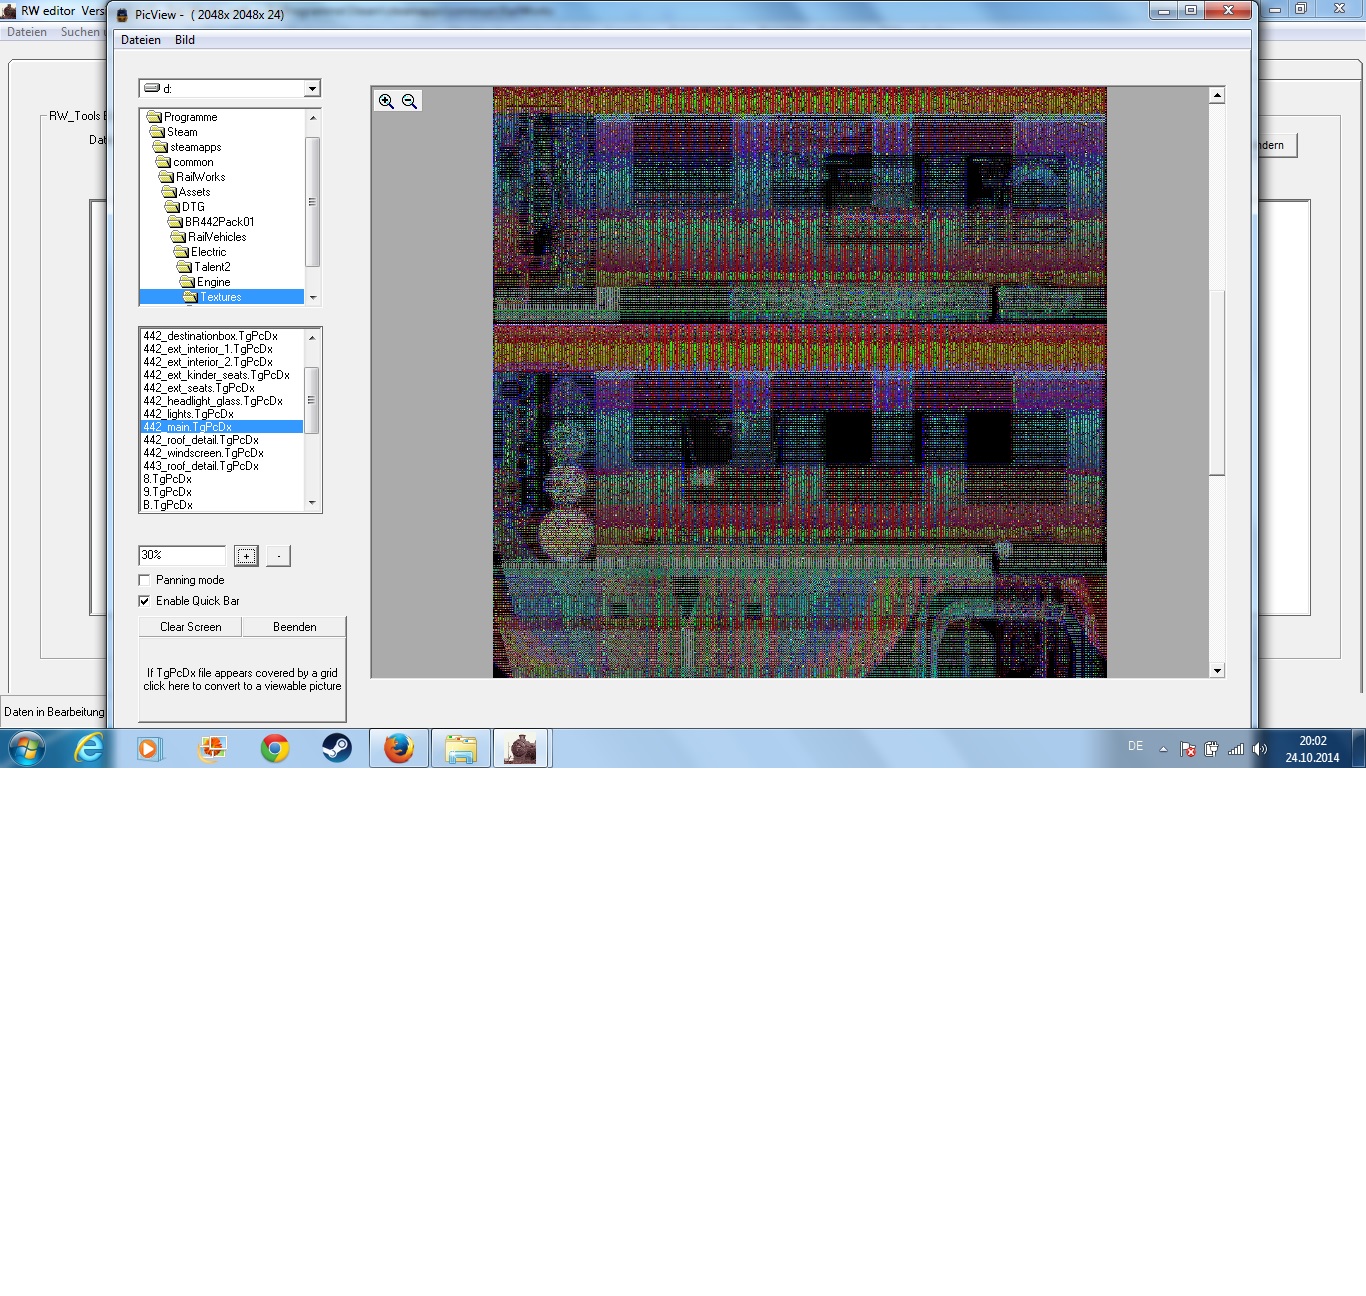Open network status in the system tray

point(1236,749)
